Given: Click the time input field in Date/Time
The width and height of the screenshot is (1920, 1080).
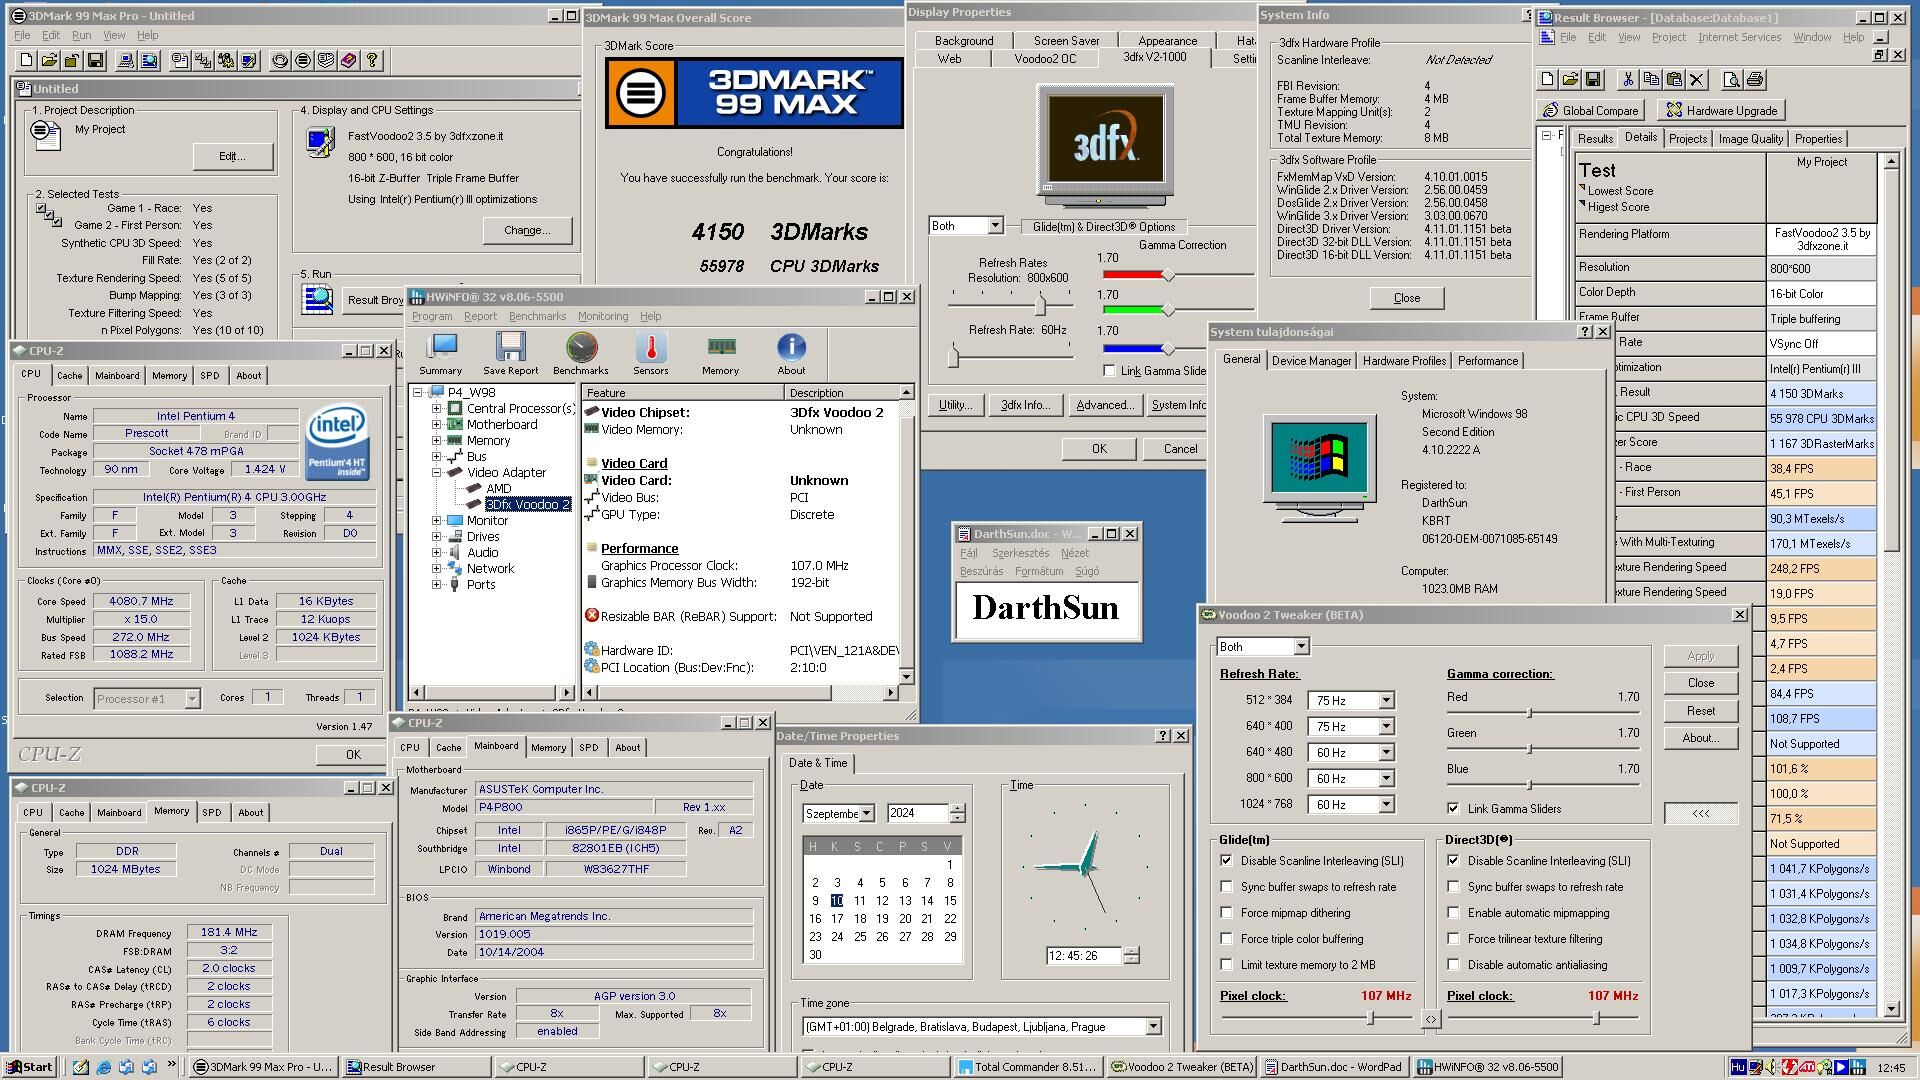Looking at the screenshot, I should (x=1083, y=956).
